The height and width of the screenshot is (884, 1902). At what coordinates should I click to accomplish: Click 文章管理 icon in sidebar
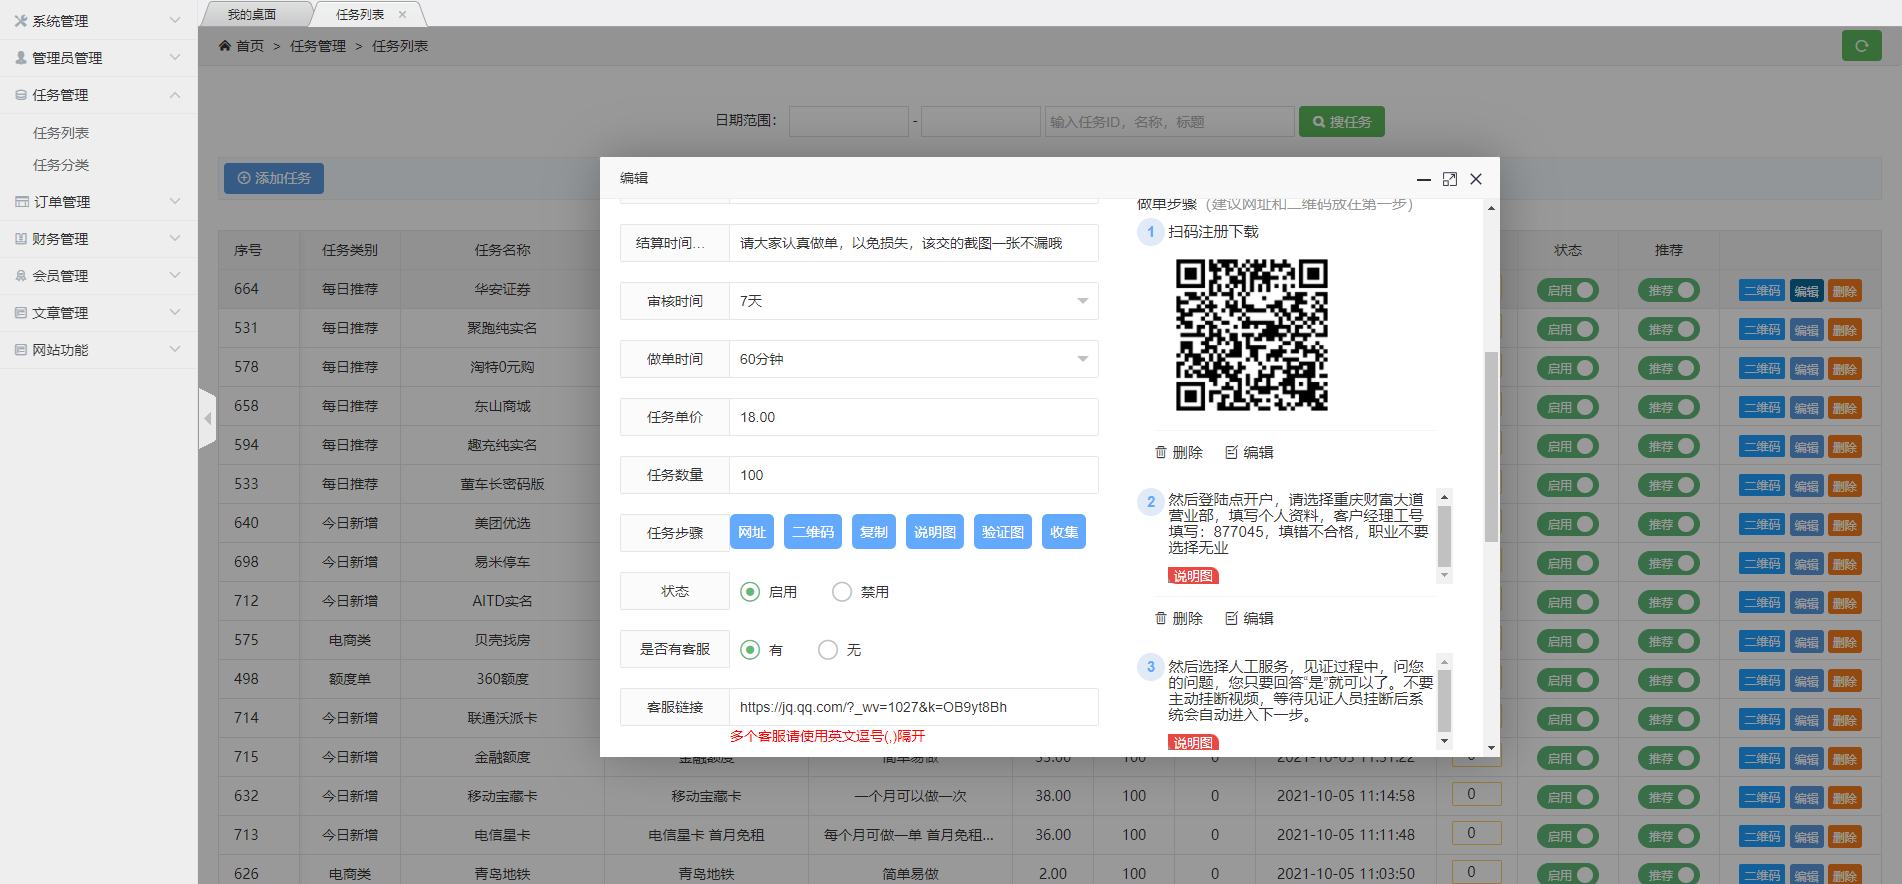[x=21, y=312]
